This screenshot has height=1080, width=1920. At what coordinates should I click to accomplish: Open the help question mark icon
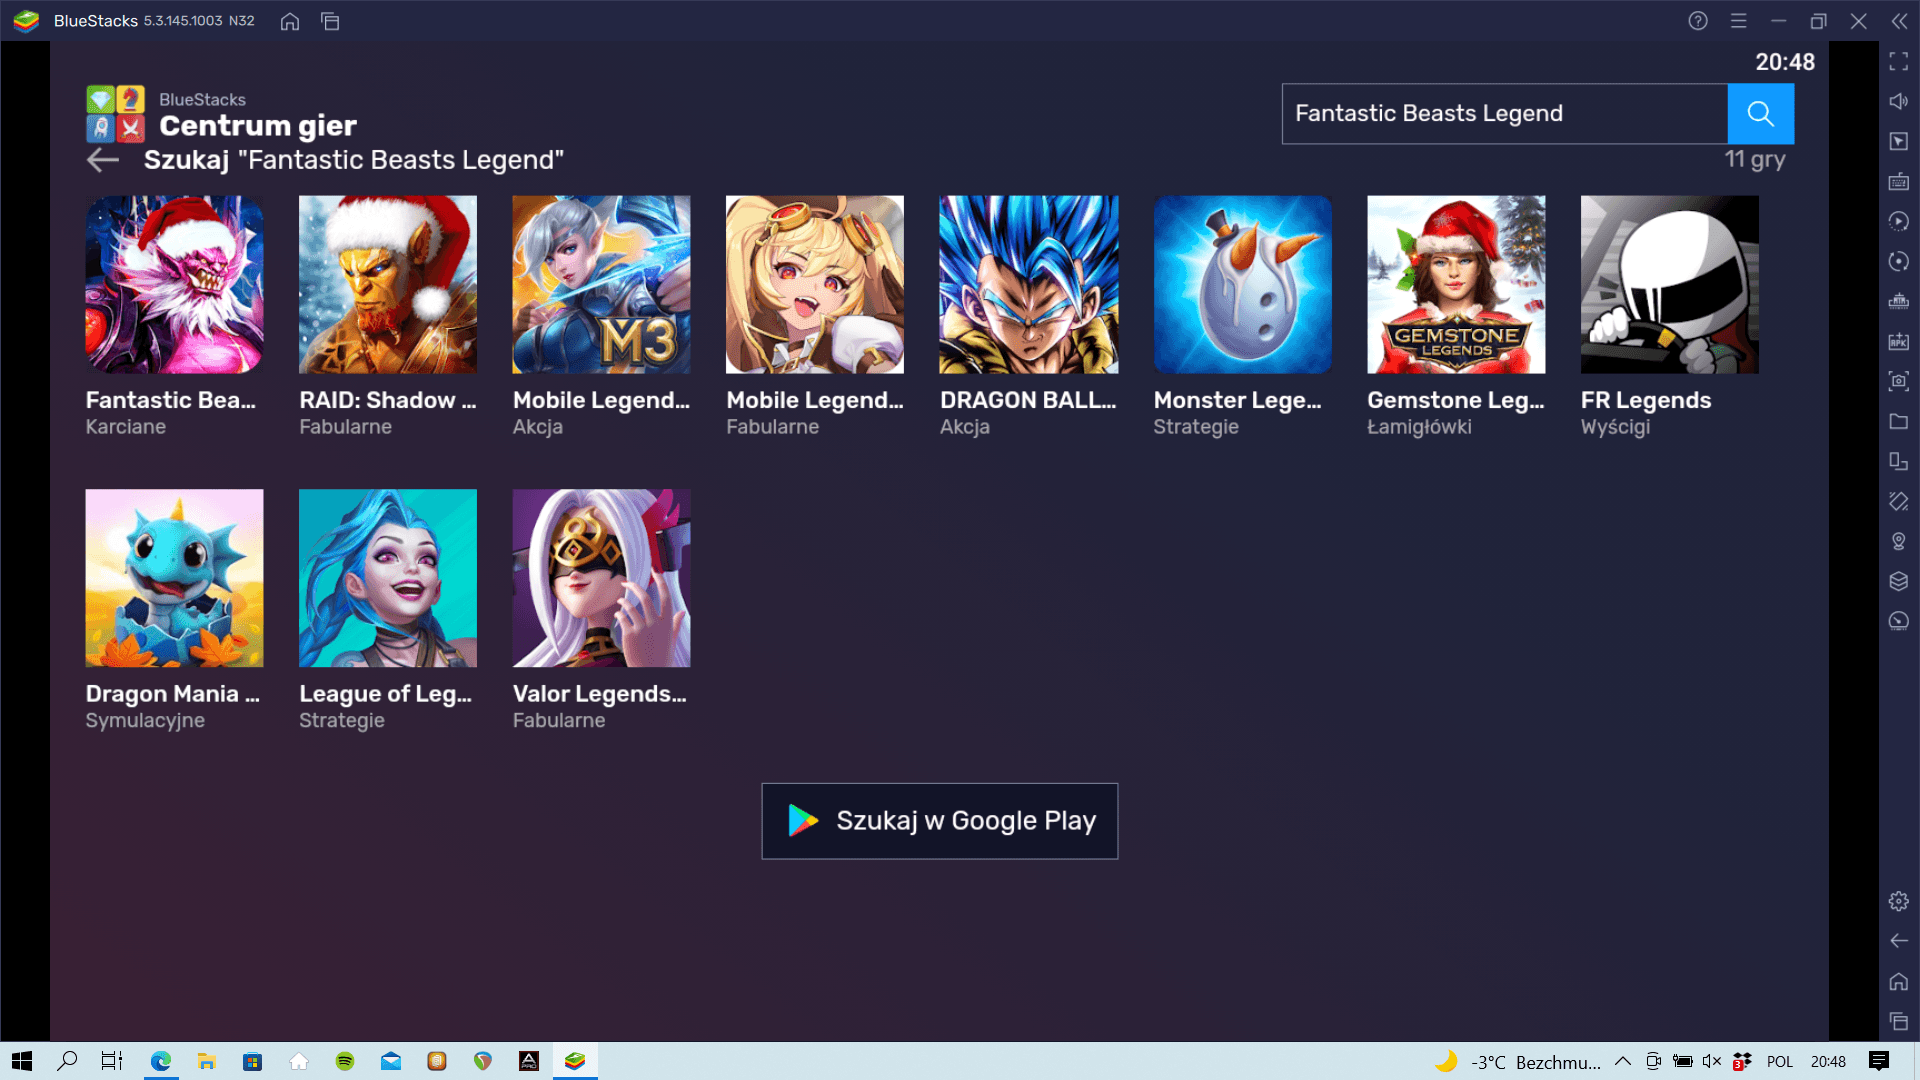1698,21
